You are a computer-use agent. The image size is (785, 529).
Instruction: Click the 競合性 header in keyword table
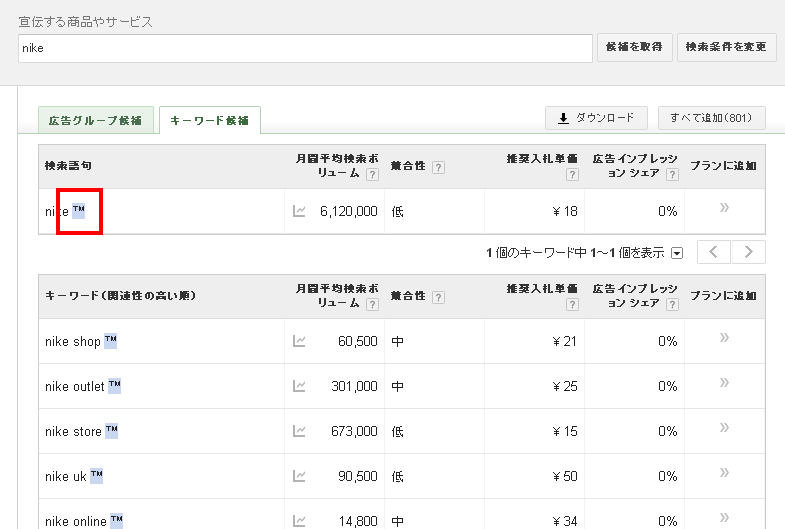click(x=408, y=296)
